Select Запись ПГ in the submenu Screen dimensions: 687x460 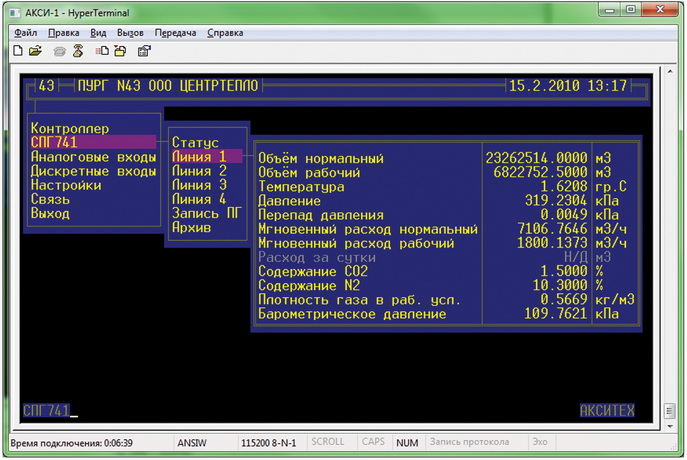207,213
